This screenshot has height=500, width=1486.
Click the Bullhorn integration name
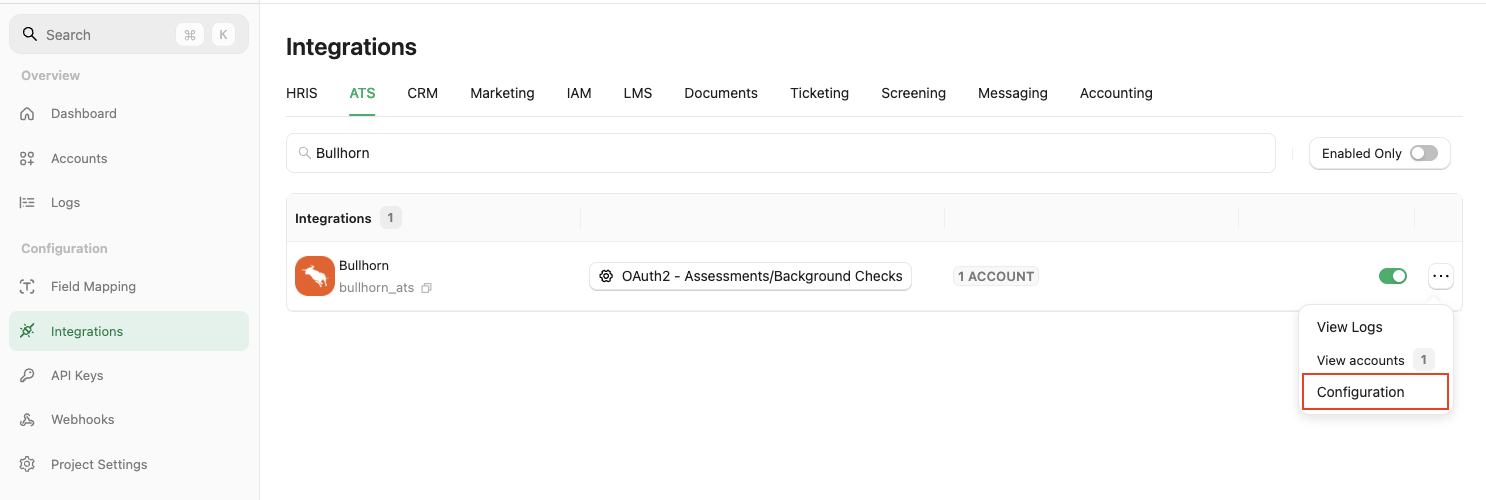tap(364, 265)
